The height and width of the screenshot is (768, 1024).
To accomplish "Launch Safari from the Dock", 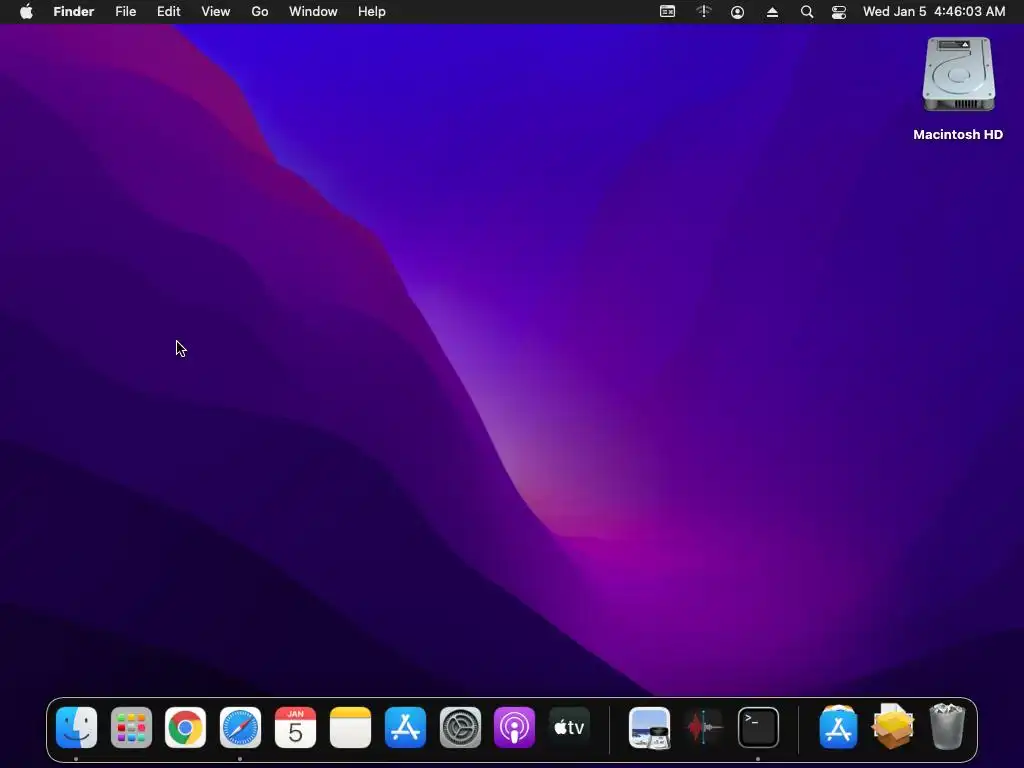I will [x=240, y=728].
